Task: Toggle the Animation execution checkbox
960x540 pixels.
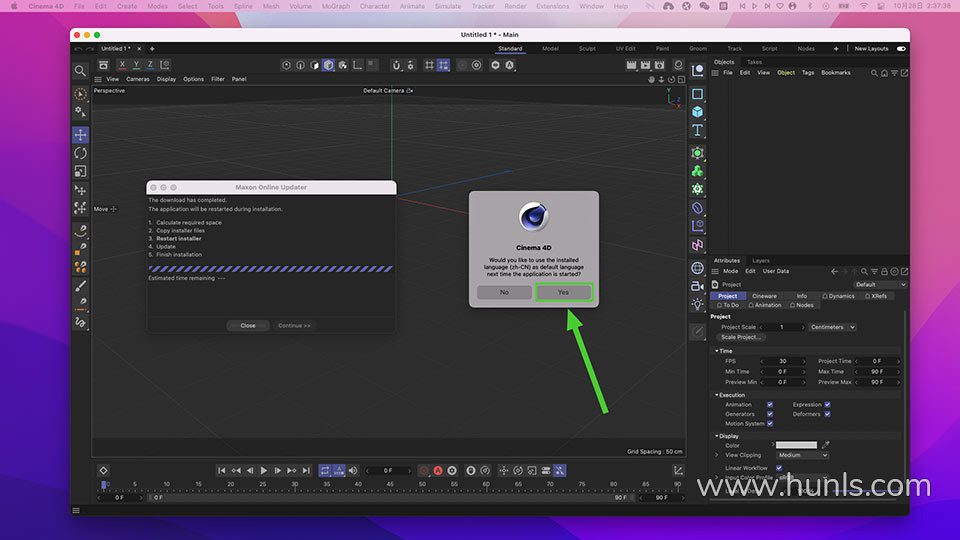Action: (769, 404)
